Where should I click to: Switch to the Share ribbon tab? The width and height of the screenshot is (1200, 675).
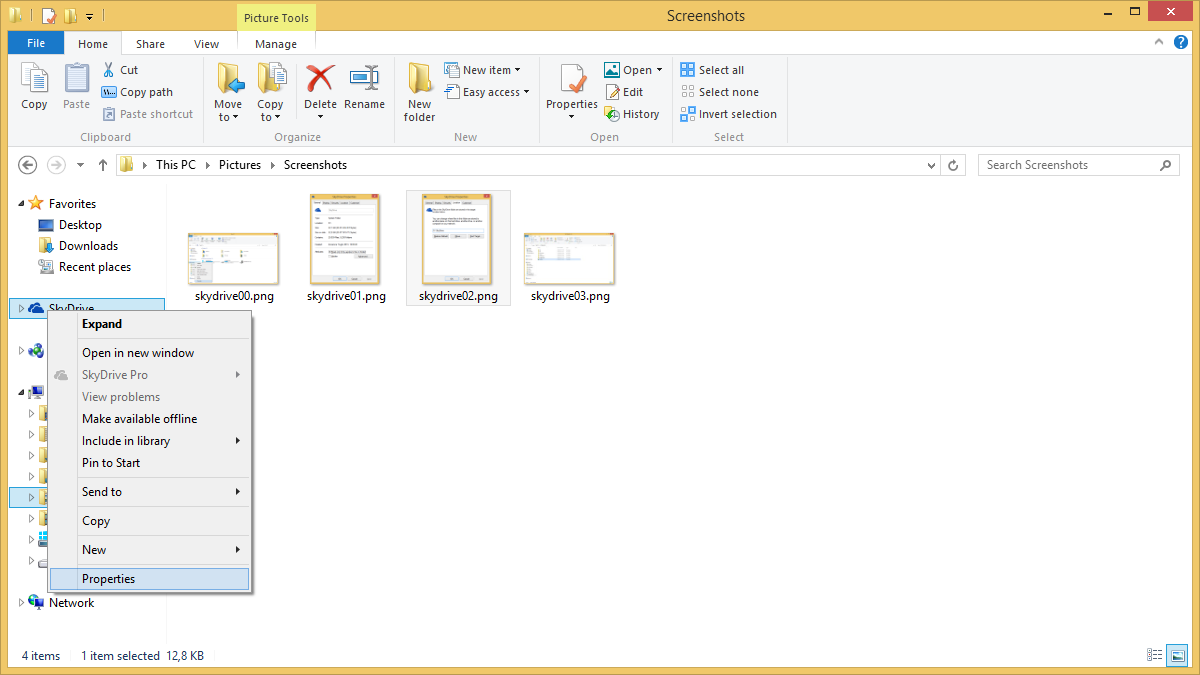[x=151, y=44]
